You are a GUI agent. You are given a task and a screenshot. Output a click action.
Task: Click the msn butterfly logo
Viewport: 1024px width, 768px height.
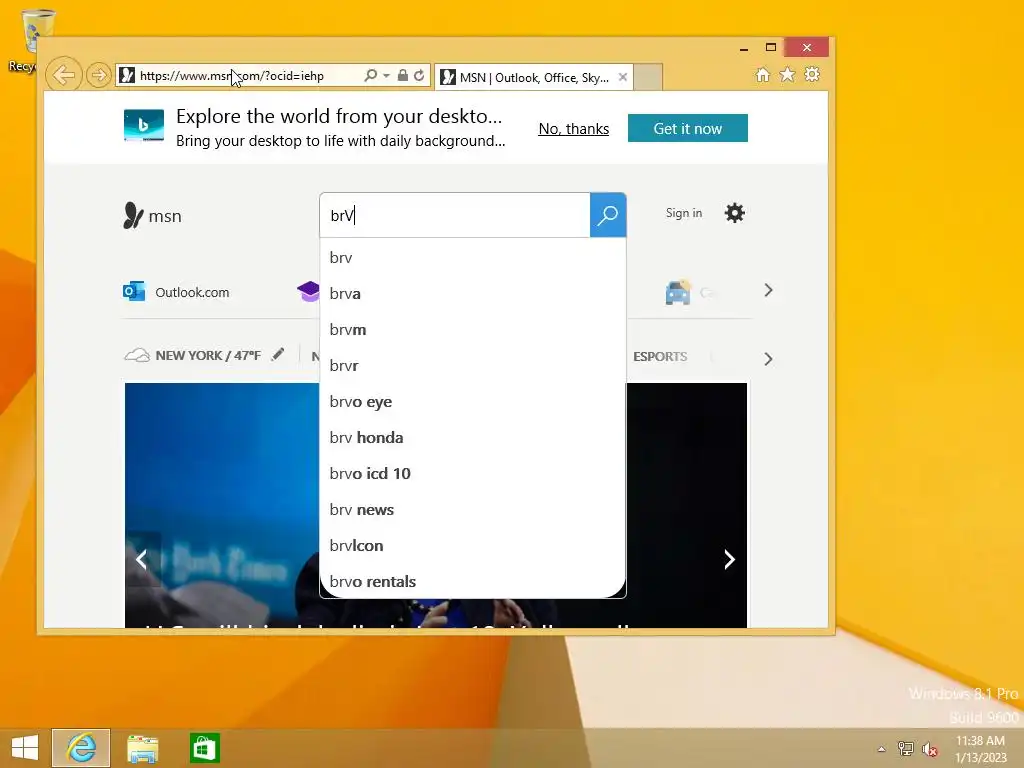pos(152,216)
